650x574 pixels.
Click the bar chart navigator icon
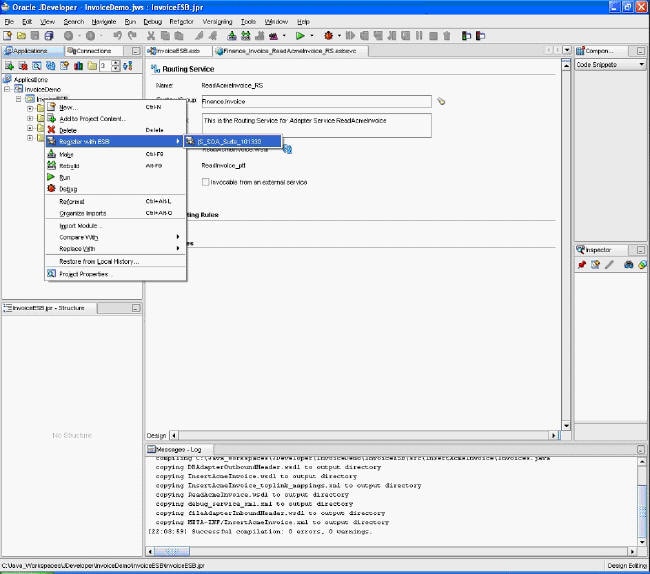[x=78, y=65]
